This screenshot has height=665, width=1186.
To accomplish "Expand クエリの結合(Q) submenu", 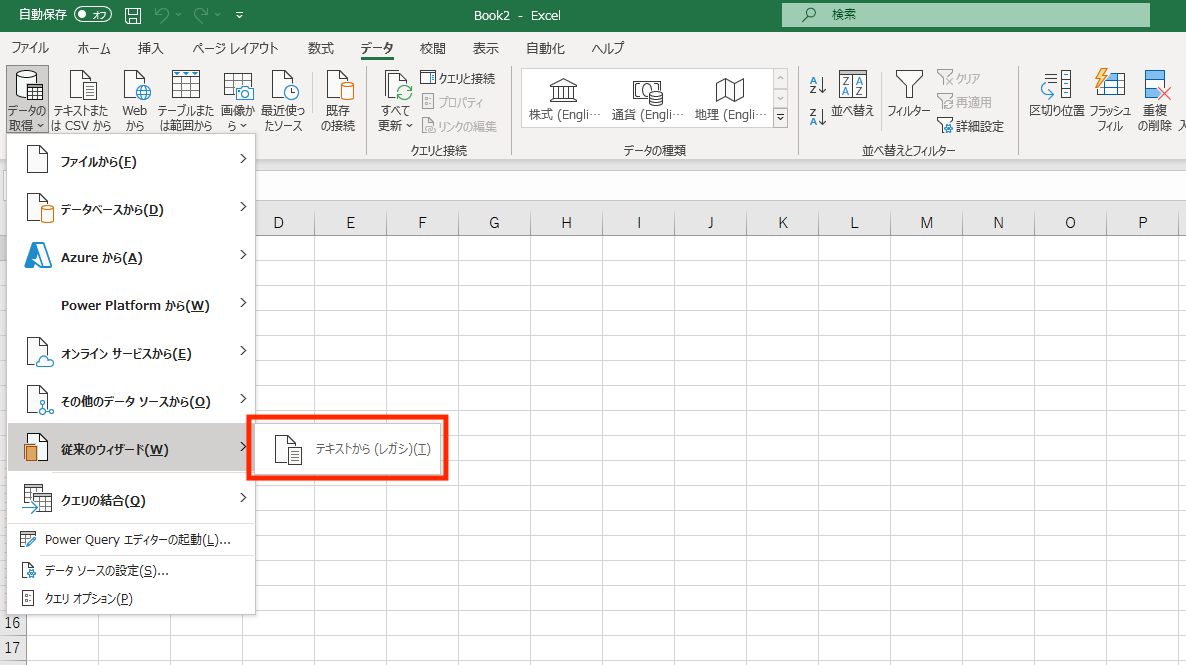I will coord(131,499).
